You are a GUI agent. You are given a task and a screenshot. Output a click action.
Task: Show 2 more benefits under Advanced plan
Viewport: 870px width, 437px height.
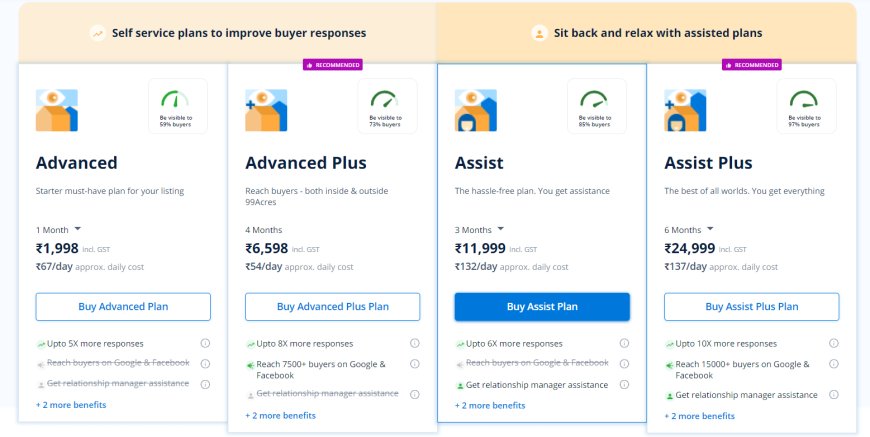71,405
